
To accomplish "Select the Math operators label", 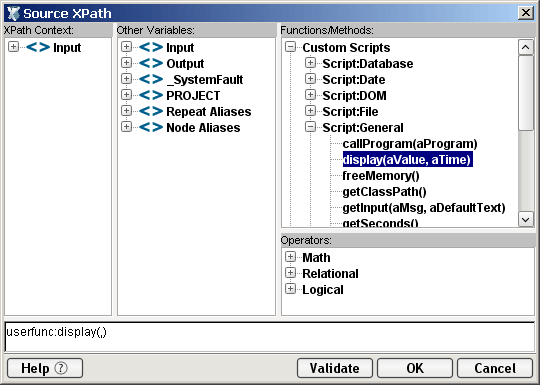I will pos(316,258).
